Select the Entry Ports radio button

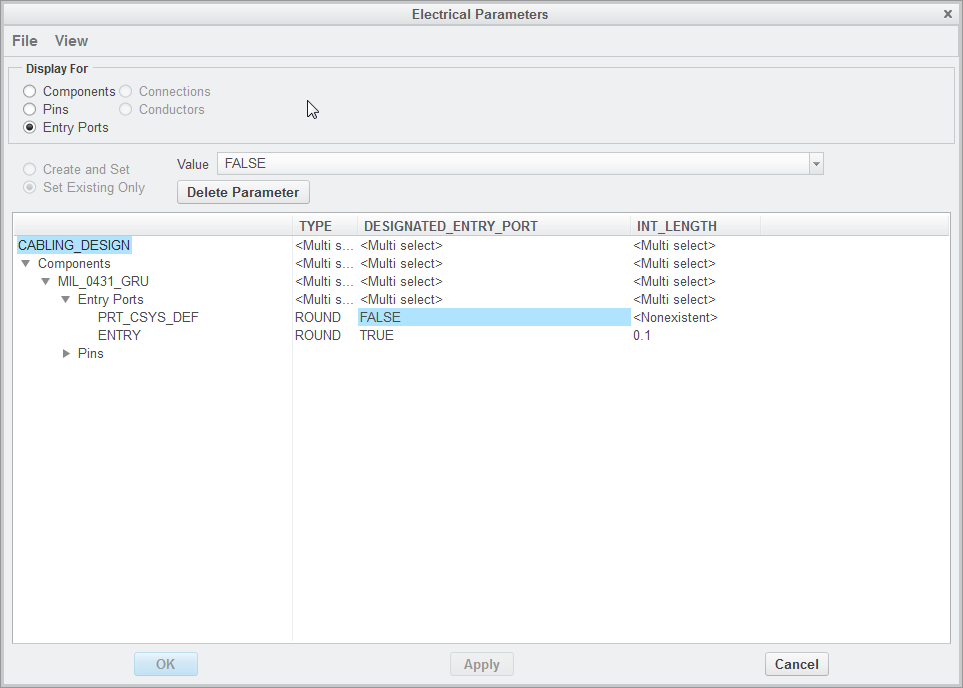(x=29, y=127)
